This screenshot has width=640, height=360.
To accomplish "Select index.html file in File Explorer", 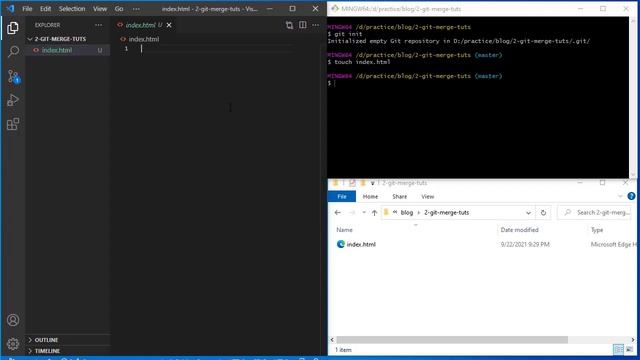I will tap(361, 244).
